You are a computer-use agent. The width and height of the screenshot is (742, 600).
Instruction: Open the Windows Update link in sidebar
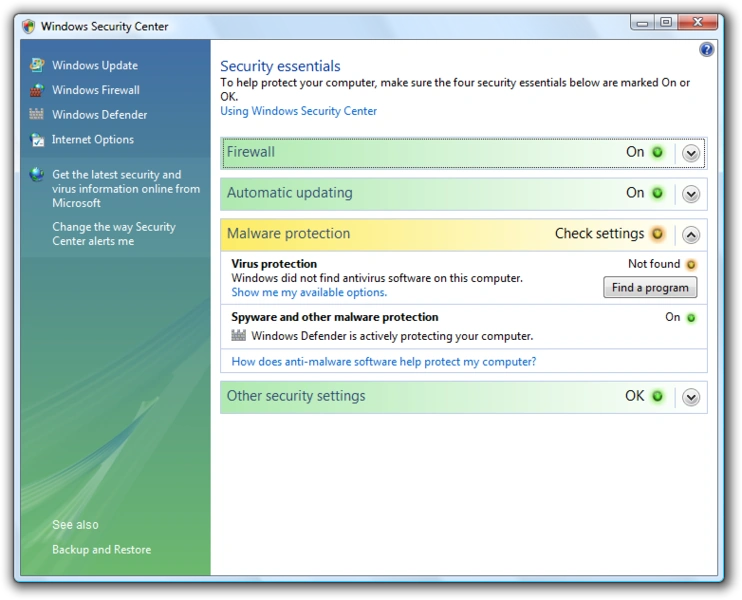point(95,65)
